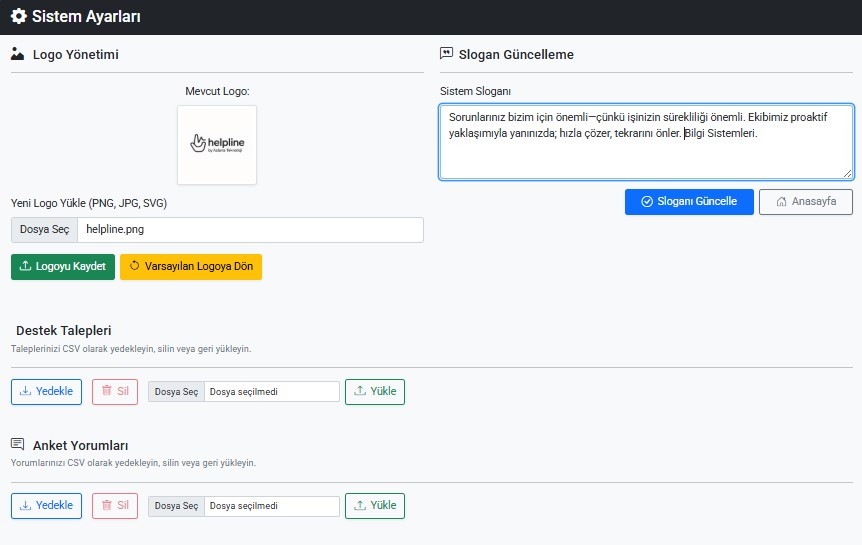This screenshot has width=862, height=545.
Task: Choose a new logo file via Dosya Seç
Action: coord(44,230)
